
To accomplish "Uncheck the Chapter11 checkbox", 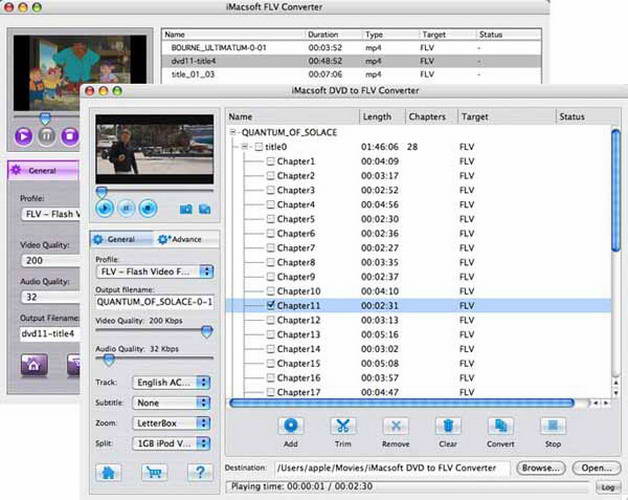I will click(x=271, y=305).
